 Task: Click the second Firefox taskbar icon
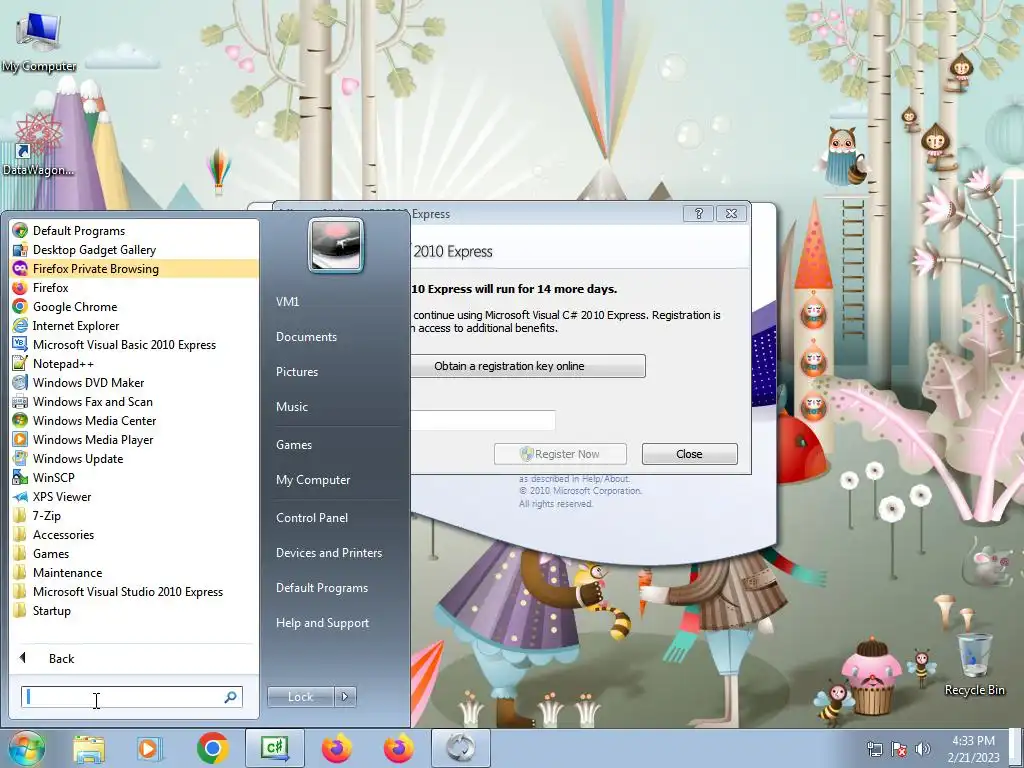pyautogui.click(x=399, y=748)
